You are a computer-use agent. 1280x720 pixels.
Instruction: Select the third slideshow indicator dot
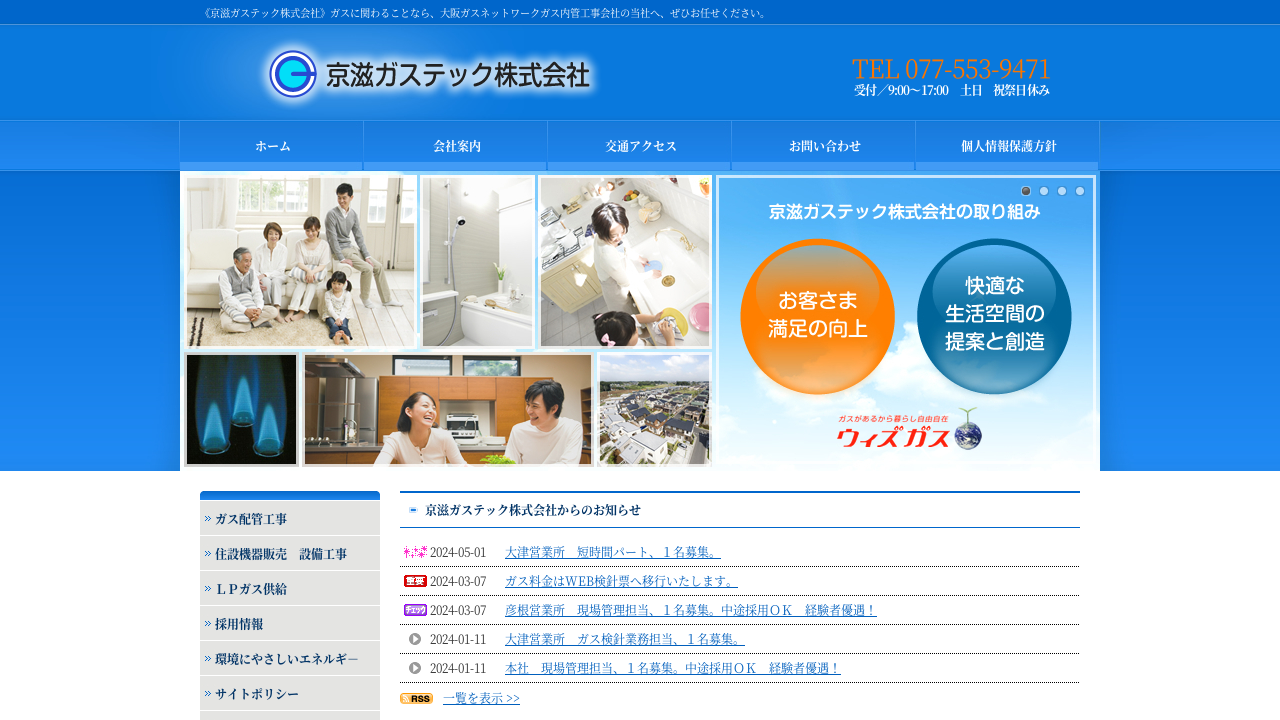tap(1062, 191)
